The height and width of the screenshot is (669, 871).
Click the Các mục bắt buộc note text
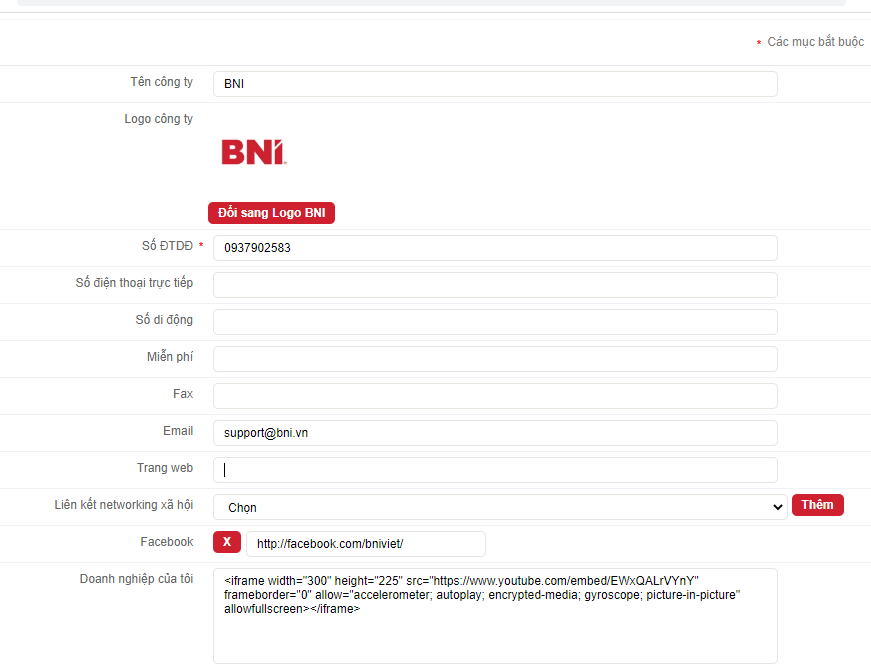point(815,42)
